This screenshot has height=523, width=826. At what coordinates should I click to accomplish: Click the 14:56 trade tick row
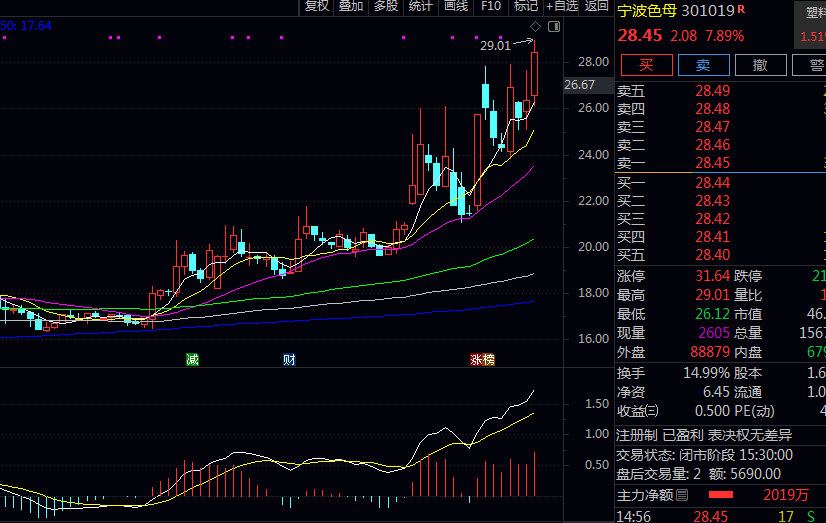click(720, 516)
